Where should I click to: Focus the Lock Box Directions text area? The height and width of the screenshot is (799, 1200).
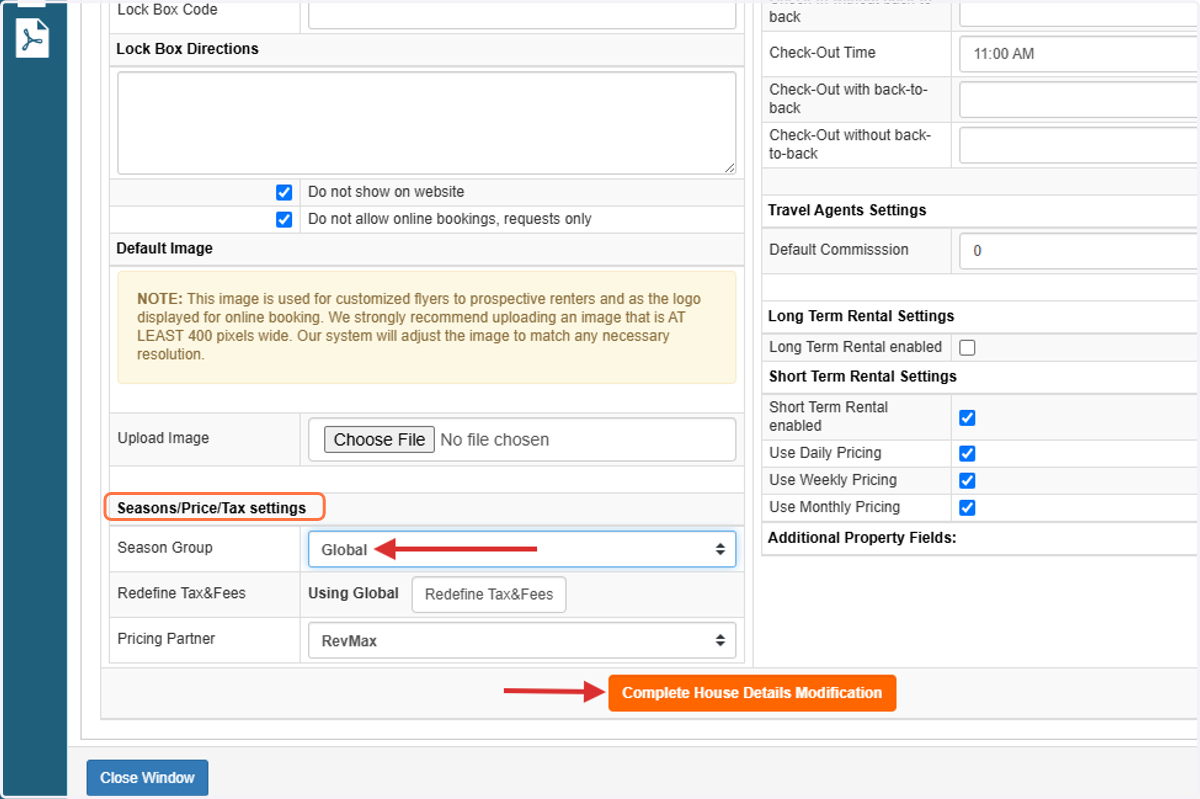click(427, 123)
